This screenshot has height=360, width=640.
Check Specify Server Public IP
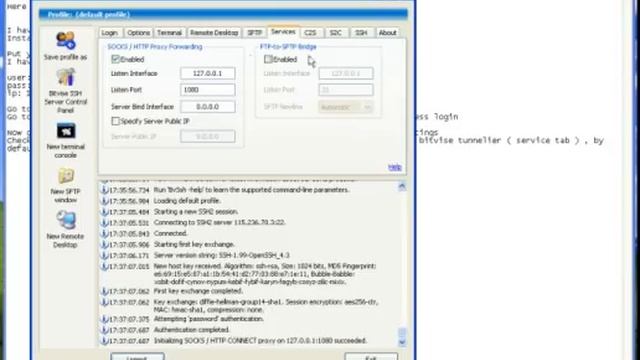click(x=116, y=121)
